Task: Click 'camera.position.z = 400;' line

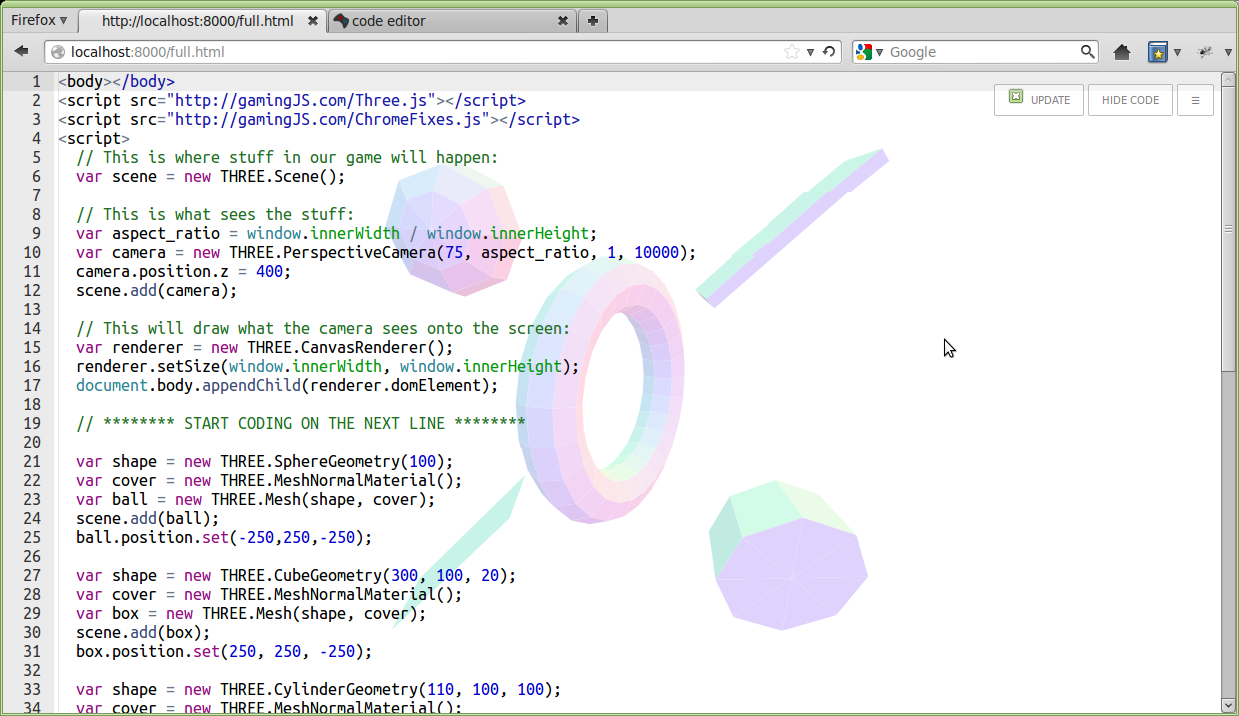Action: (x=183, y=271)
